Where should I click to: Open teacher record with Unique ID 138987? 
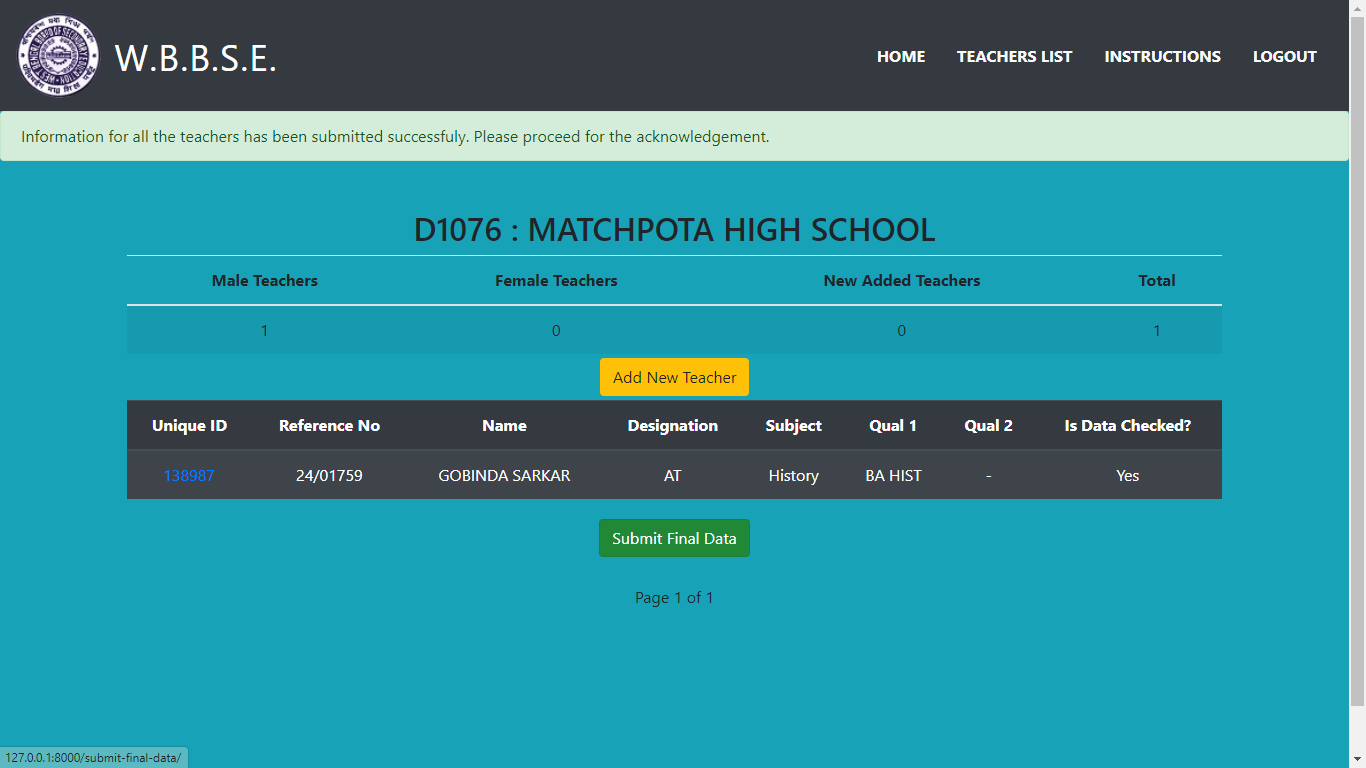click(189, 476)
